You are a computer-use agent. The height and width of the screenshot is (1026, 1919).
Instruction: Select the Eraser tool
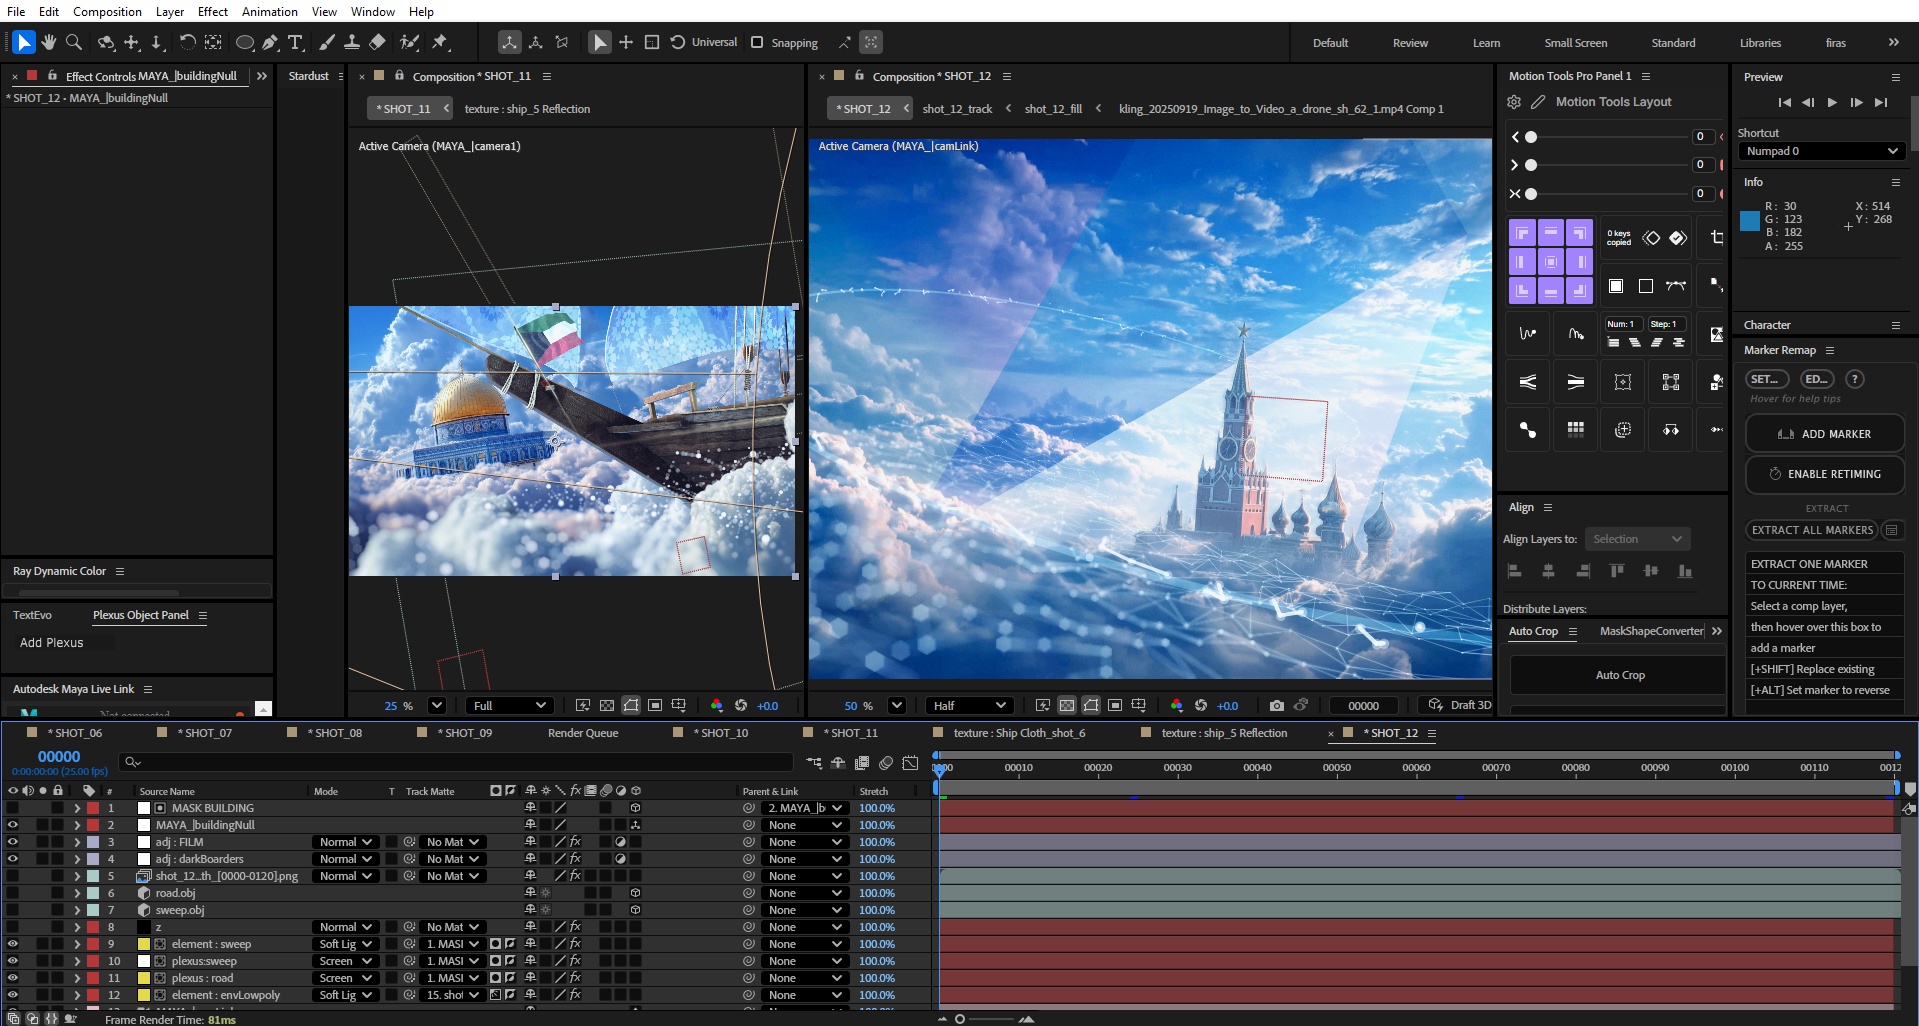pyautogui.click(x=377, y=42)
